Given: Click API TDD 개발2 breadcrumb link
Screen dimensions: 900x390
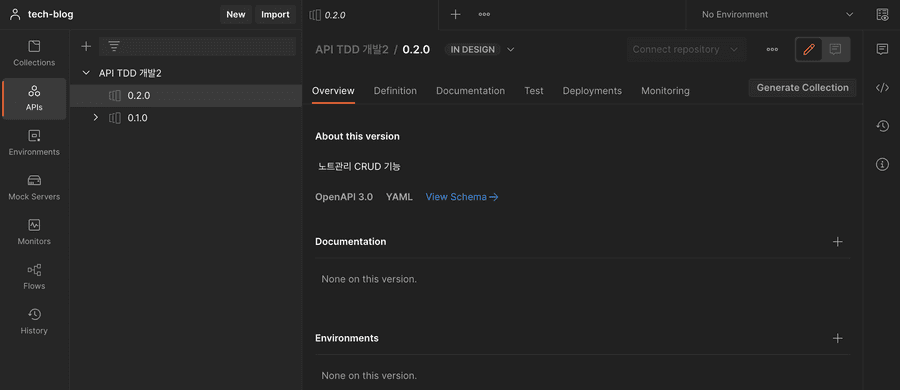Looking at the screenshot, I should pyautogui.click(x=352, y=49).
